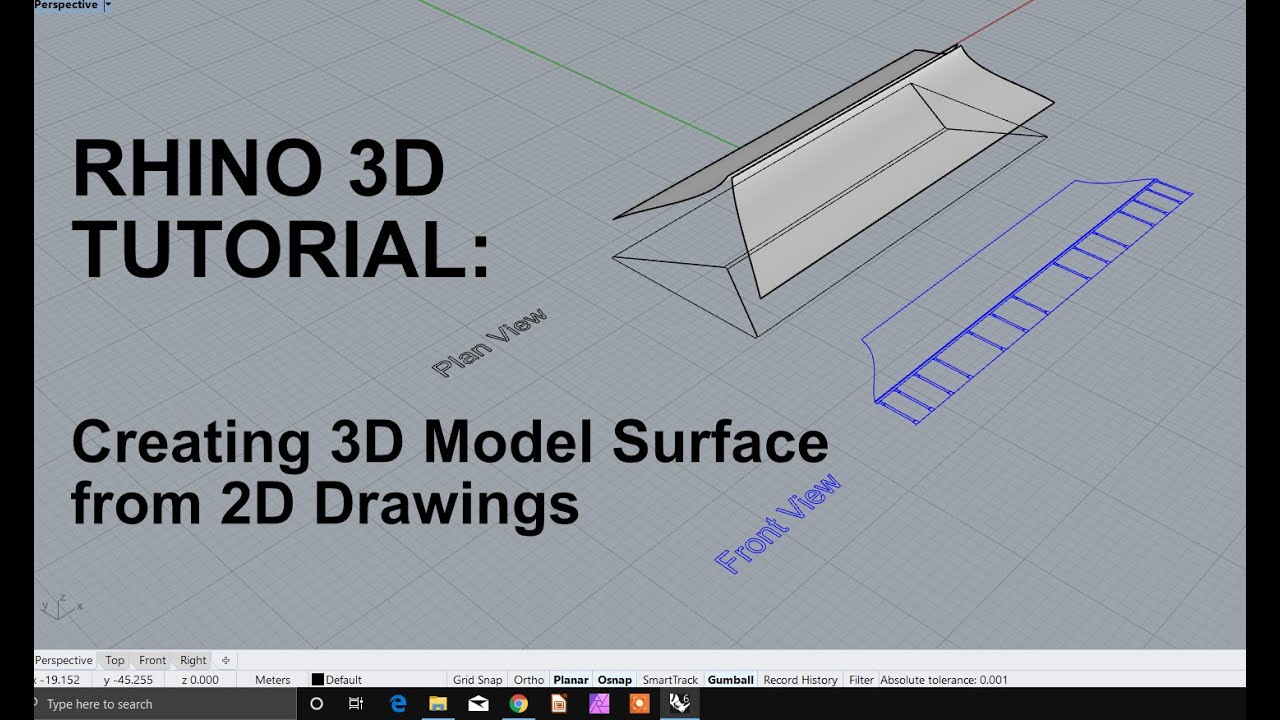The width and height of the screenshot is (1280, 720).
Task: Open Task View icon on taskbar
Action: pyautogui.click(x=355, y=704)
